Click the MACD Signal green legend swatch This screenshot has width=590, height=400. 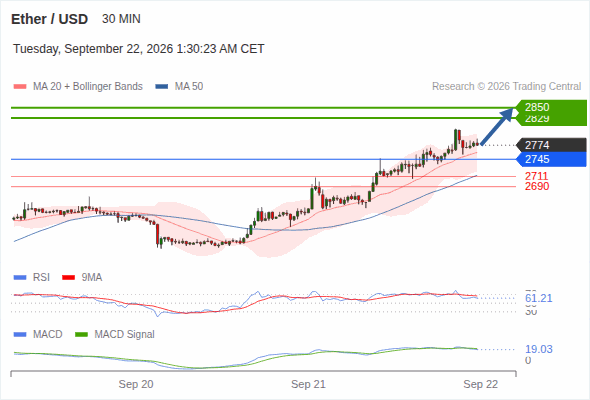81,335
